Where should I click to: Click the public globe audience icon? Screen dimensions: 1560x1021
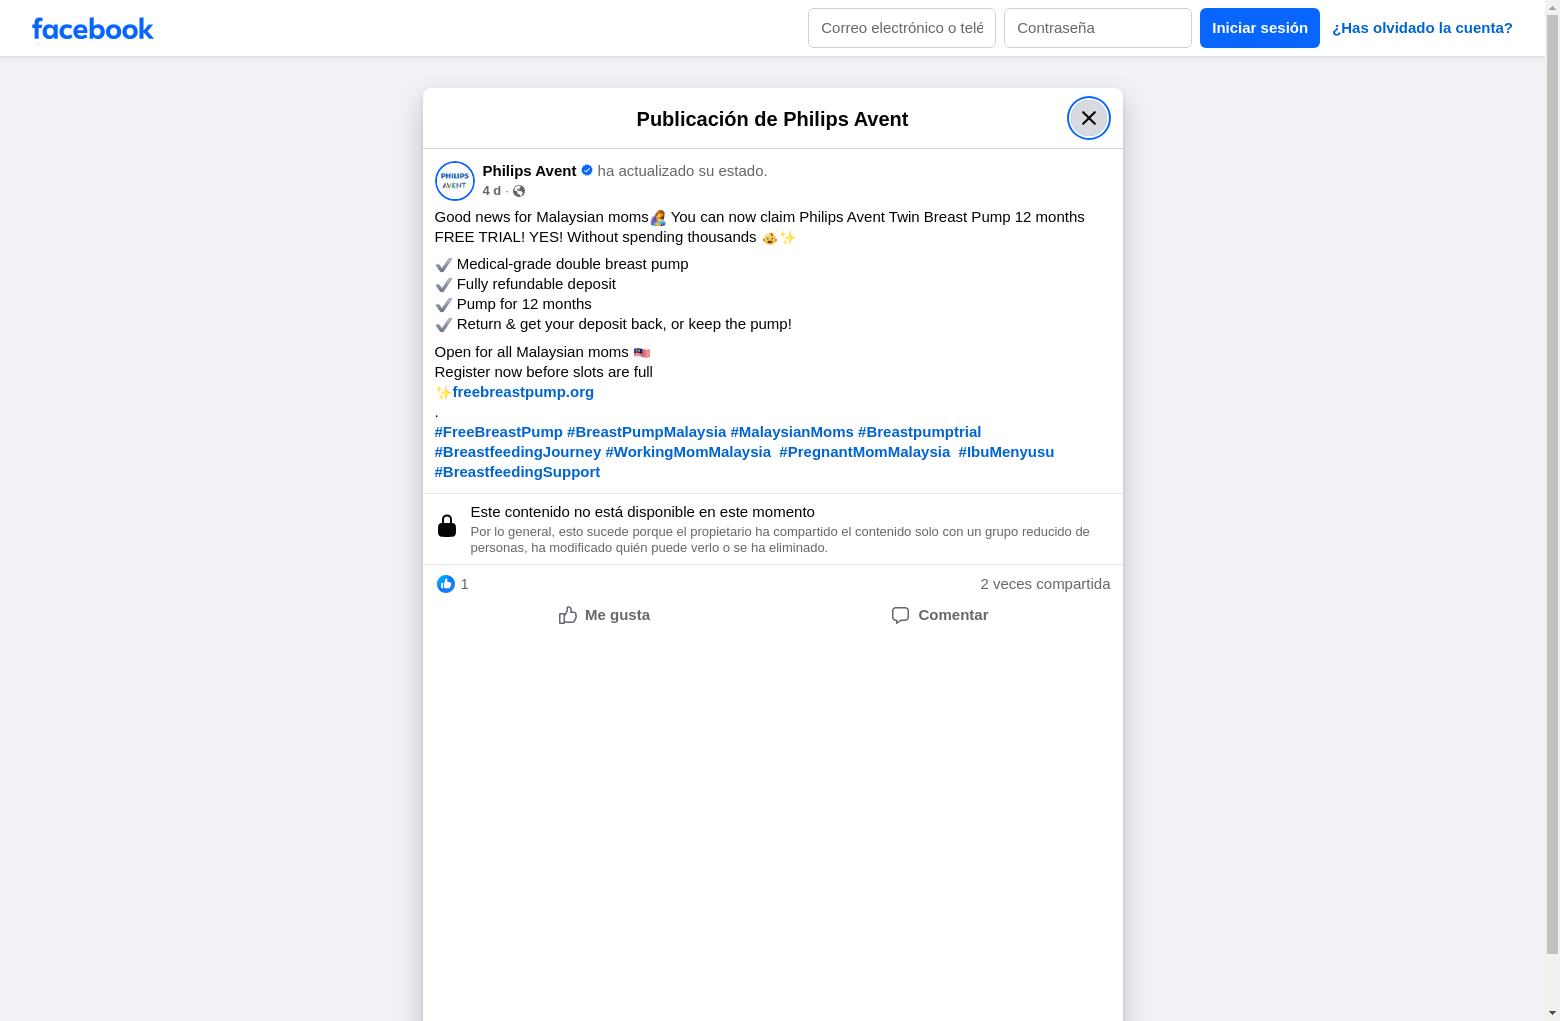(519, 191)
